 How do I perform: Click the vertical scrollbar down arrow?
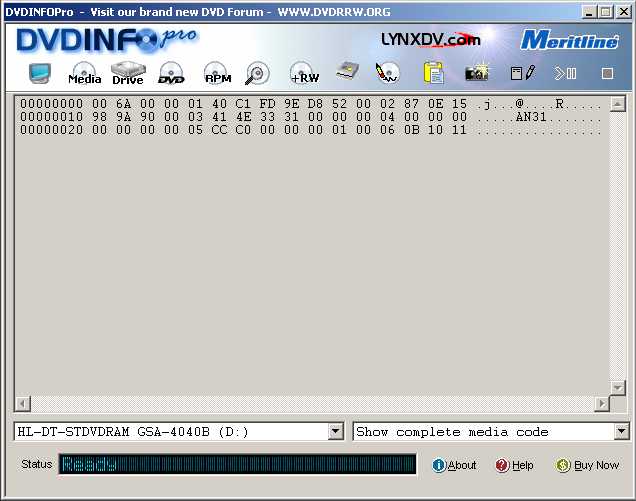(x=617, y=388)
